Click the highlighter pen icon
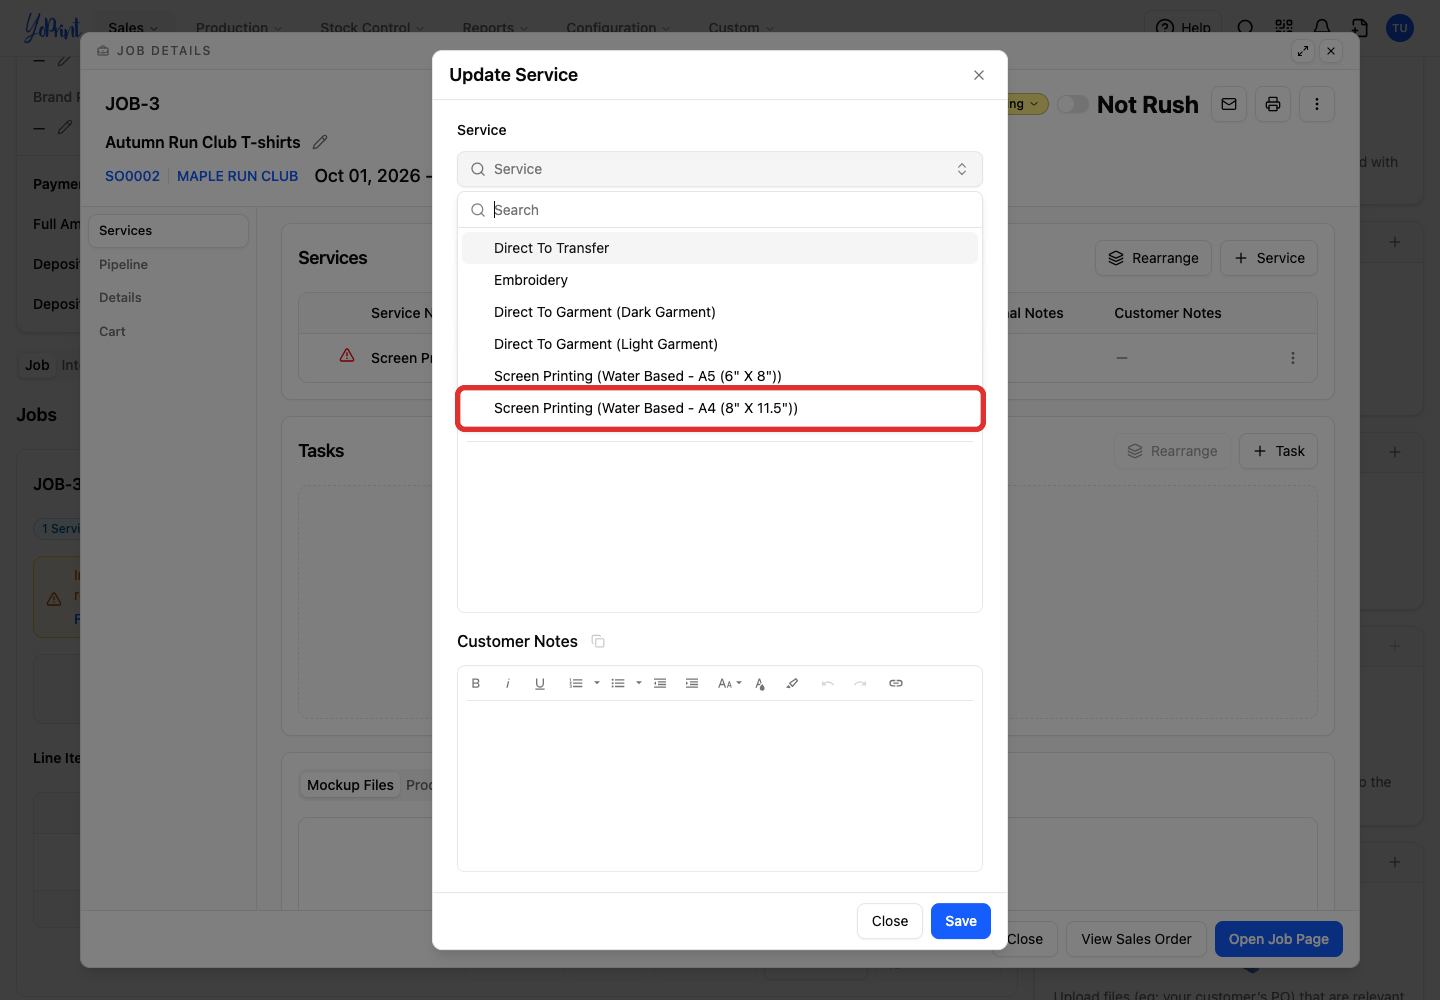Image resolution: width=1440 pixels, height=1000 pixels. (792, 684)
